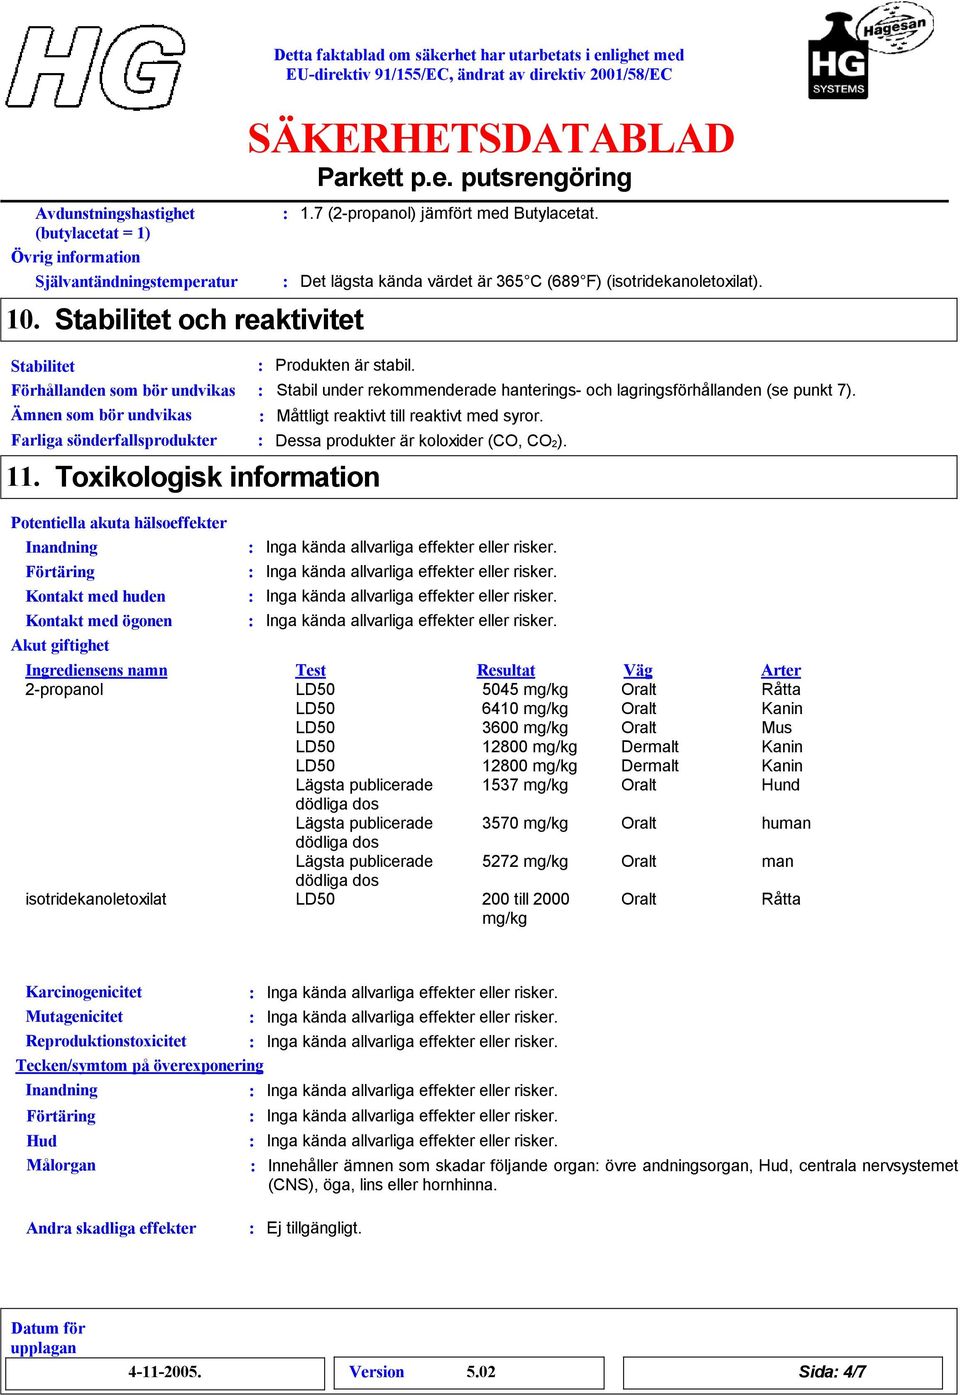Click the Test column header
The height and width of the screenshot is (1395, 960).
point(310,670)
